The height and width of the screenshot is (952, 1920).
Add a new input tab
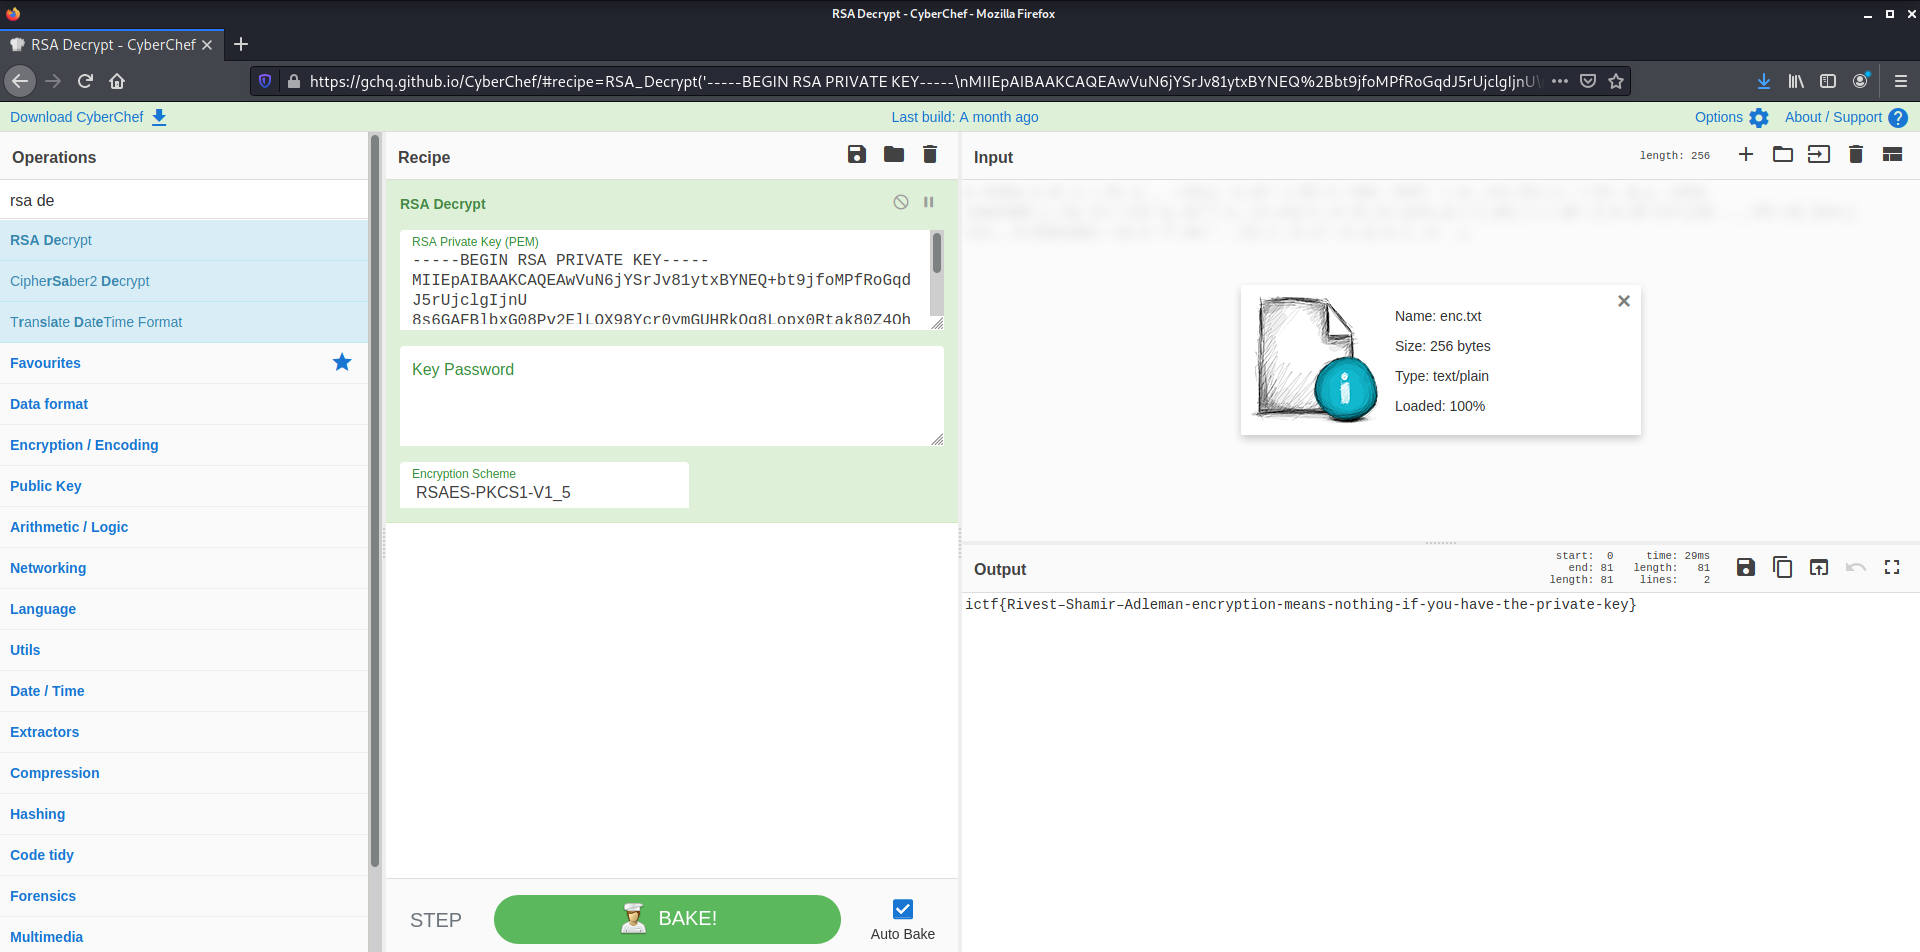coord(1747,155)
